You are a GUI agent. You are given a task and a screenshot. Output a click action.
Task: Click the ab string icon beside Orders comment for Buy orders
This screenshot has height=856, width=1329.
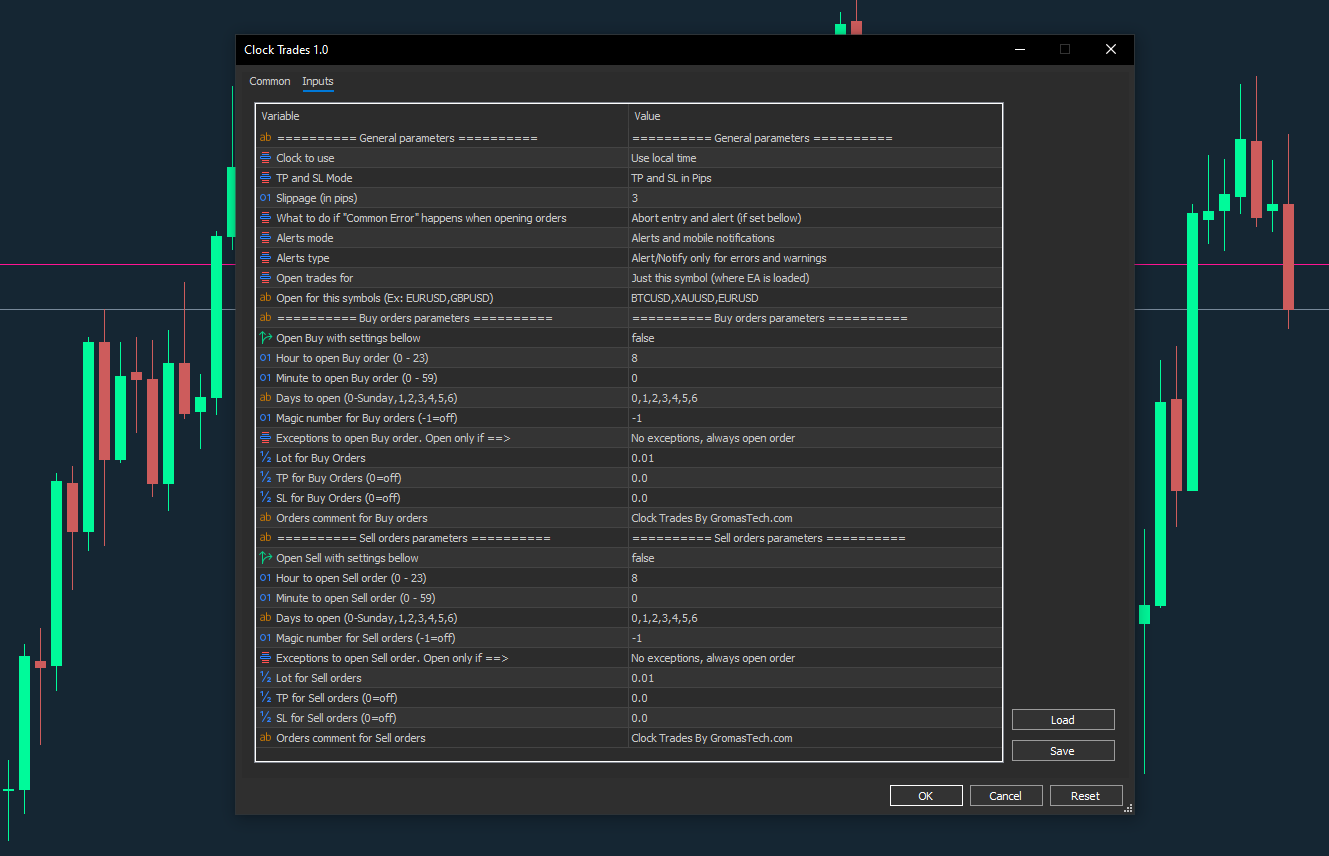[x=265, y=518]
